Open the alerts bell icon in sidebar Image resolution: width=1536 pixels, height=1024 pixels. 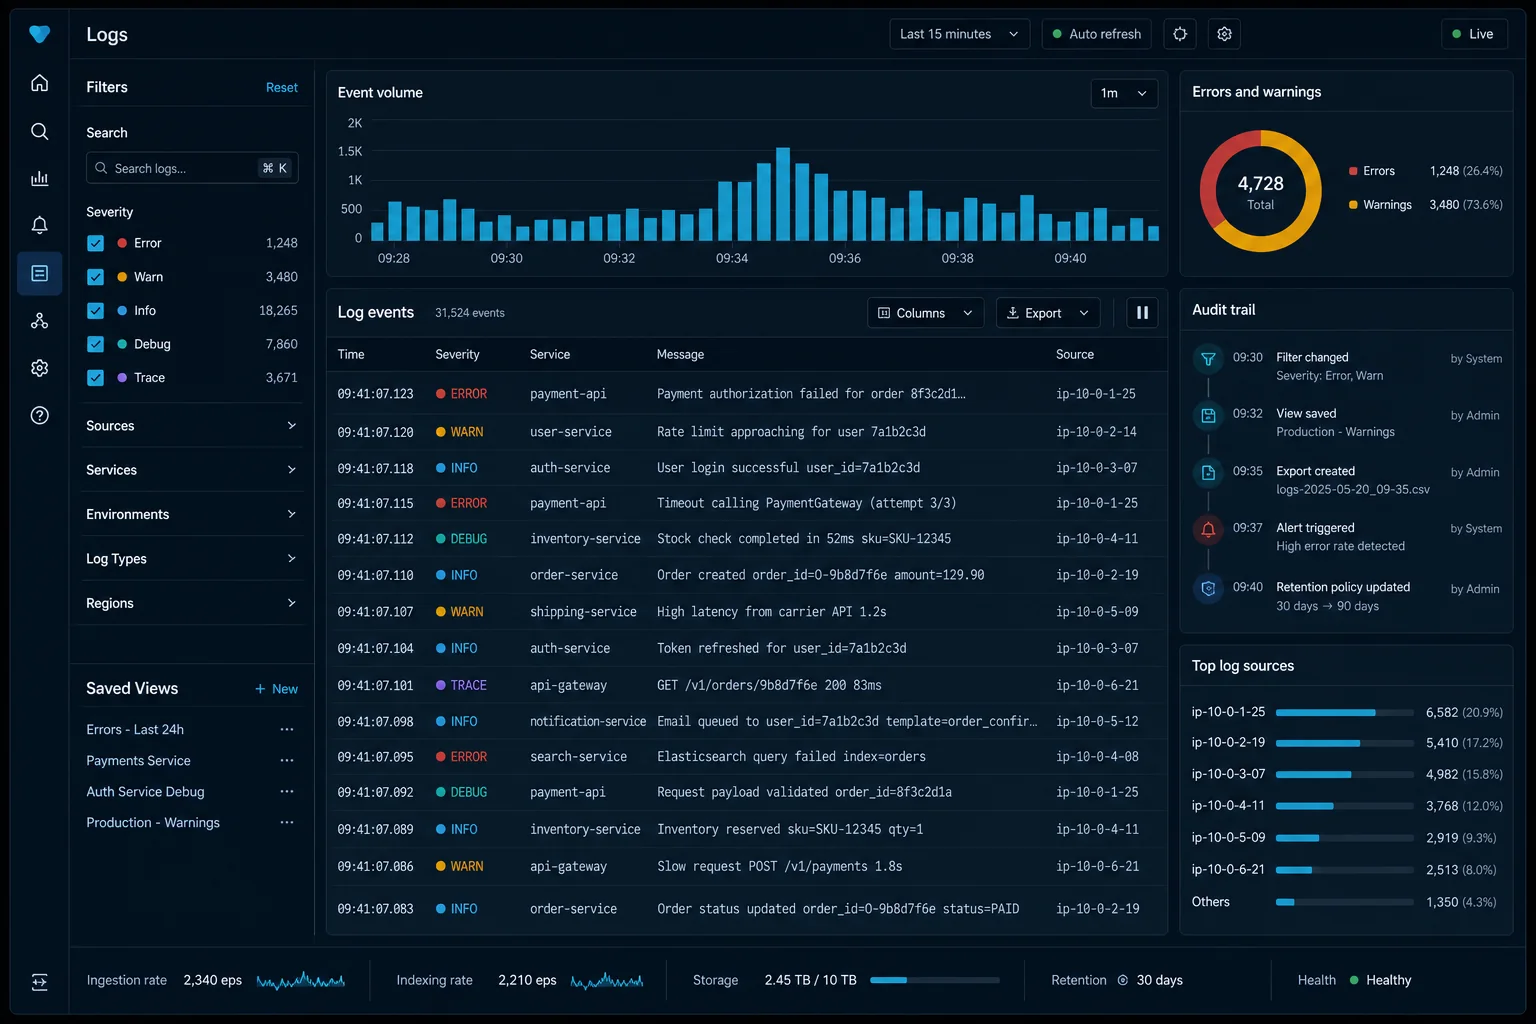point(39,225)
